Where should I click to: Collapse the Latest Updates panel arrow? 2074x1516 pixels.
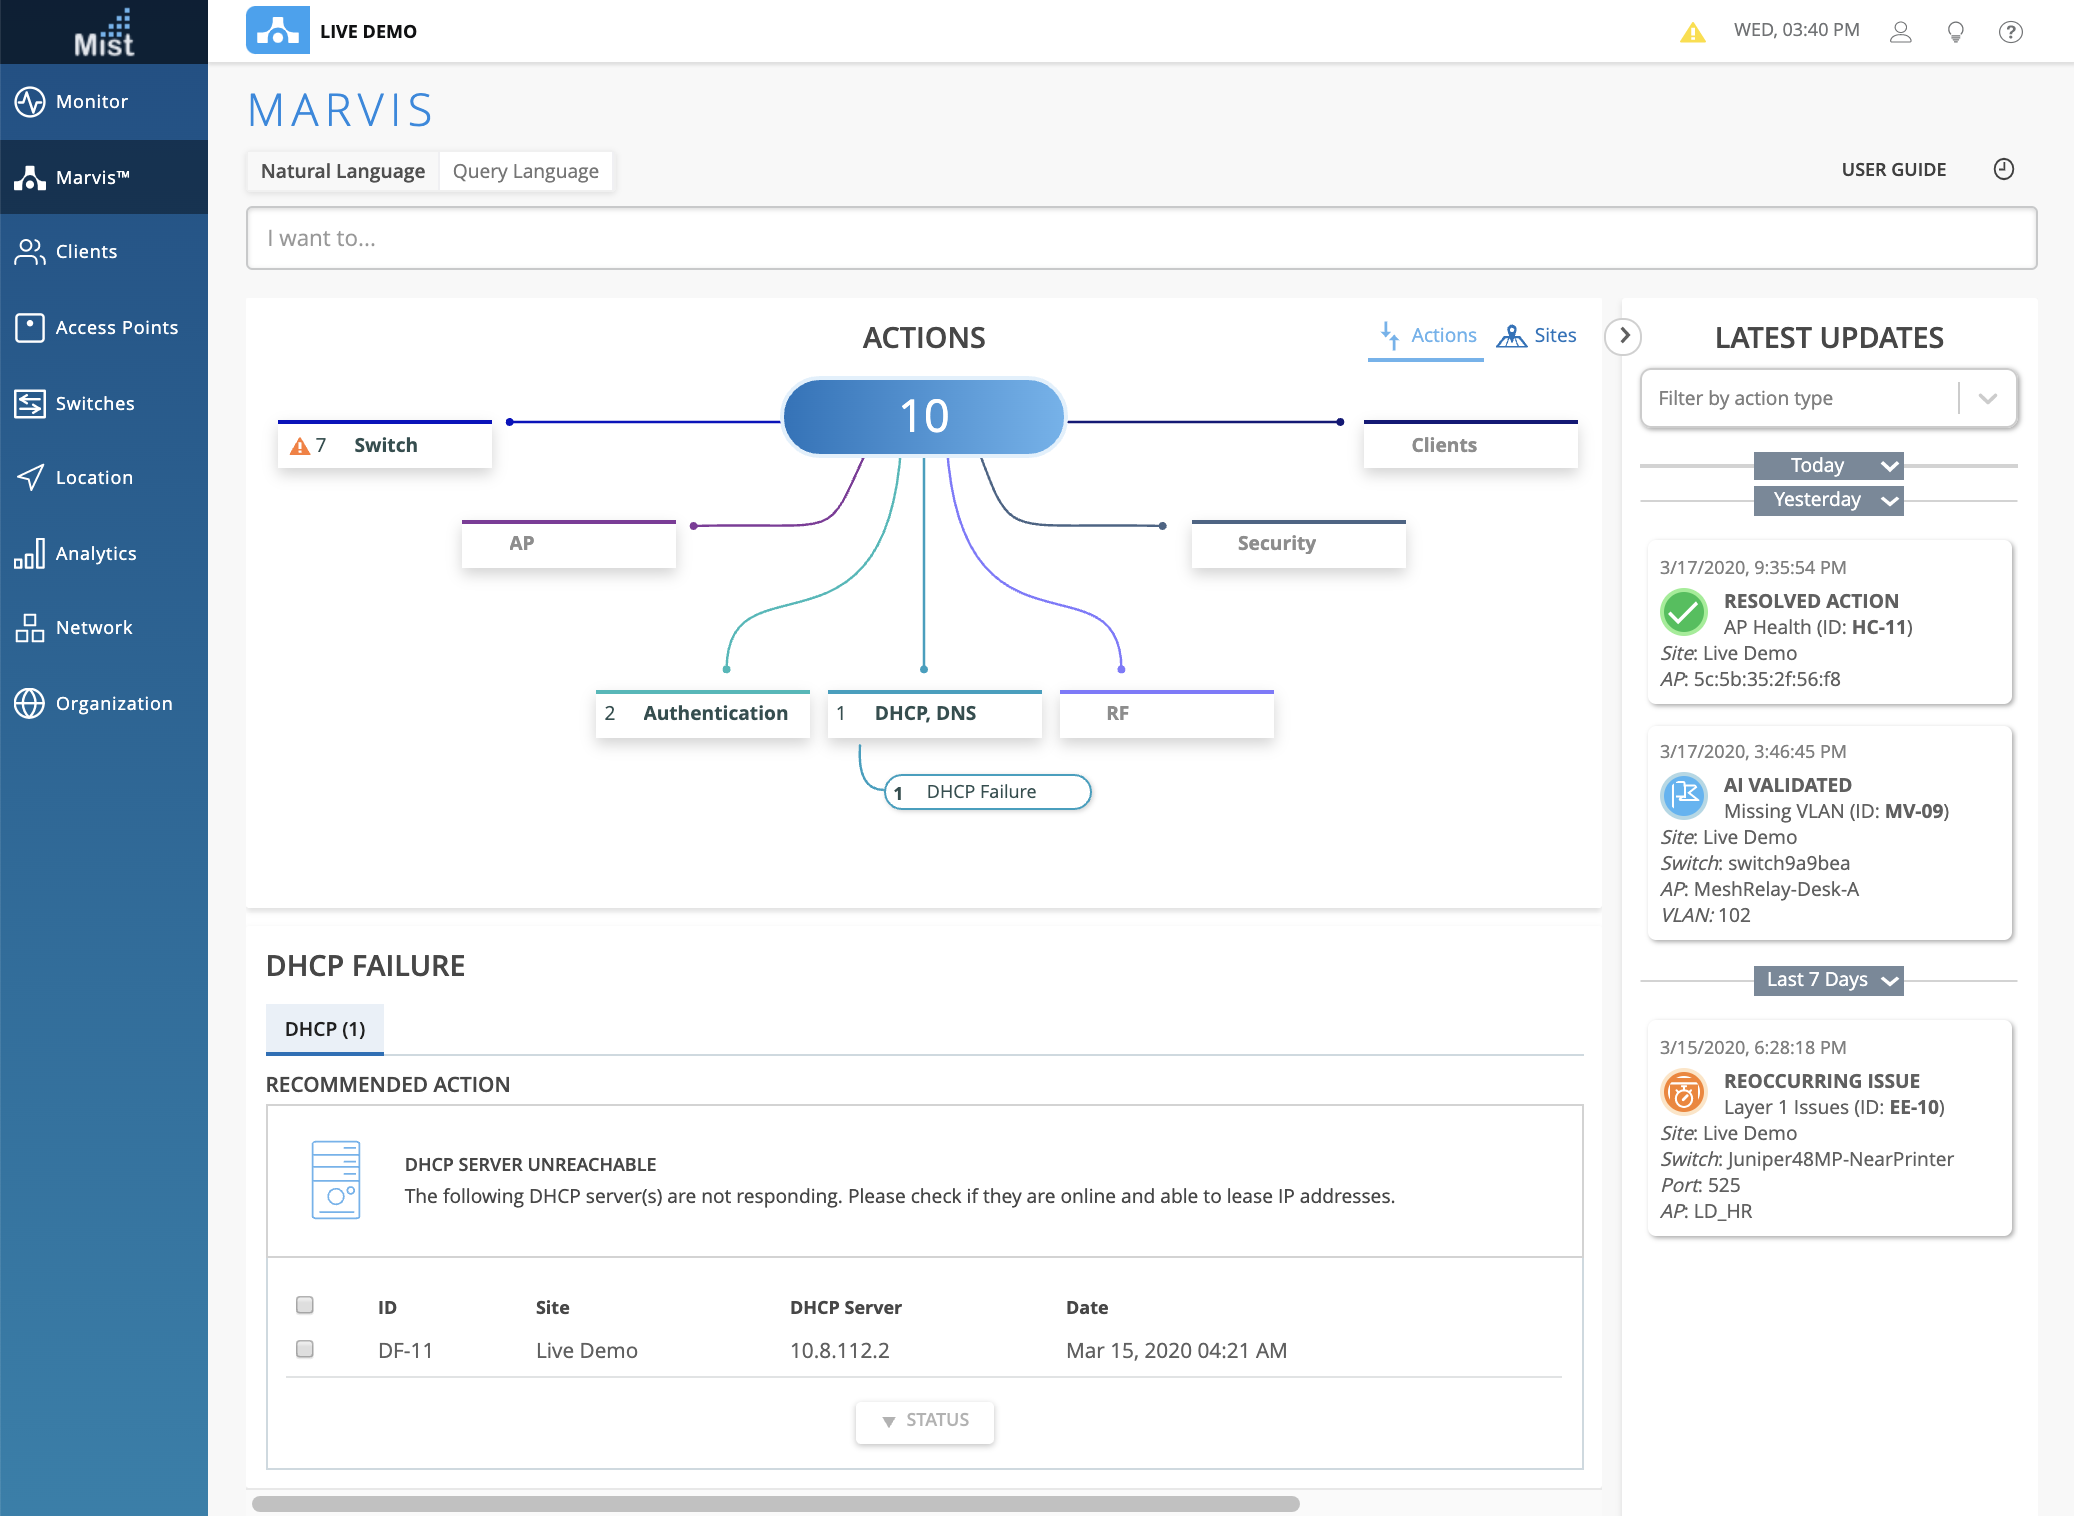tap(1624, 336)
